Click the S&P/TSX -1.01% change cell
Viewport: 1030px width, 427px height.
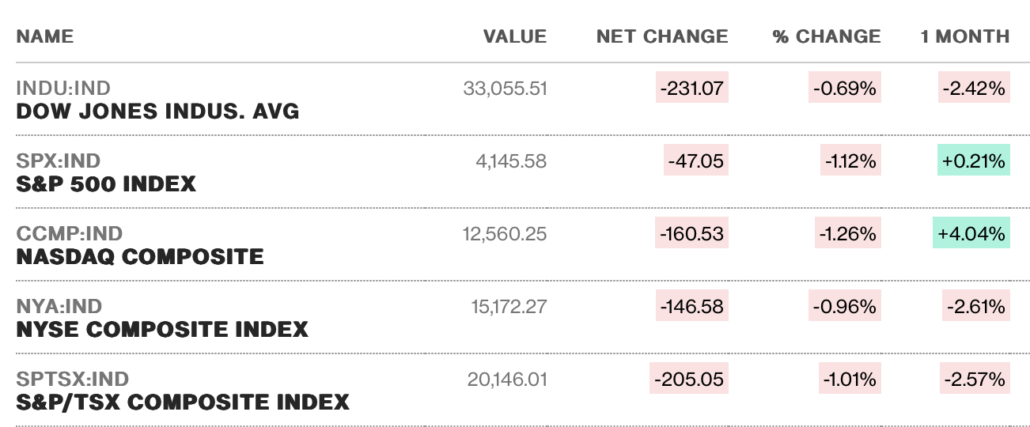click(850, 379)
